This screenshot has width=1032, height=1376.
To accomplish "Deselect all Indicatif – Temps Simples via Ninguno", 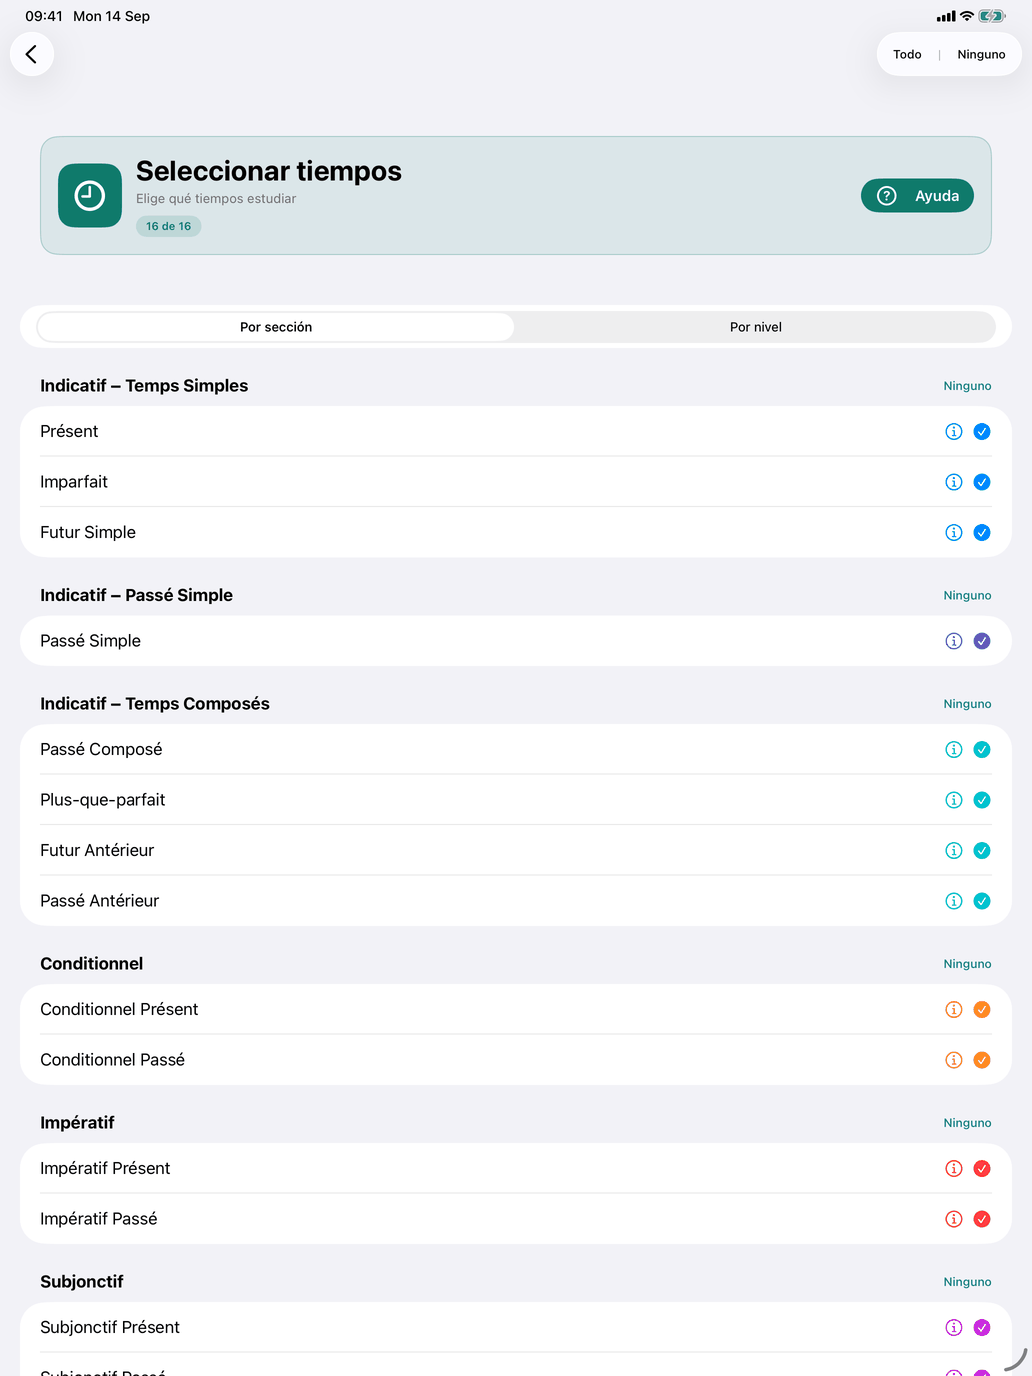I will pos(967,386).
